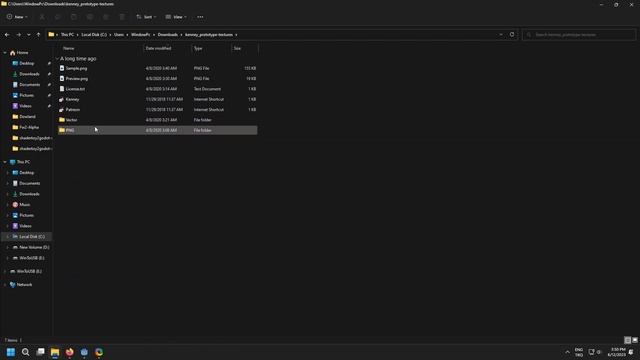Click the Cut scissors icon in toolbar

pyautogui.click(x=42, y=17)
